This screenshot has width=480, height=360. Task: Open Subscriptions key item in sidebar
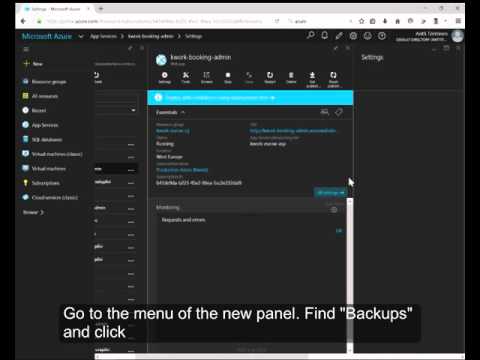pyautogui.click(x=41, y=183)
